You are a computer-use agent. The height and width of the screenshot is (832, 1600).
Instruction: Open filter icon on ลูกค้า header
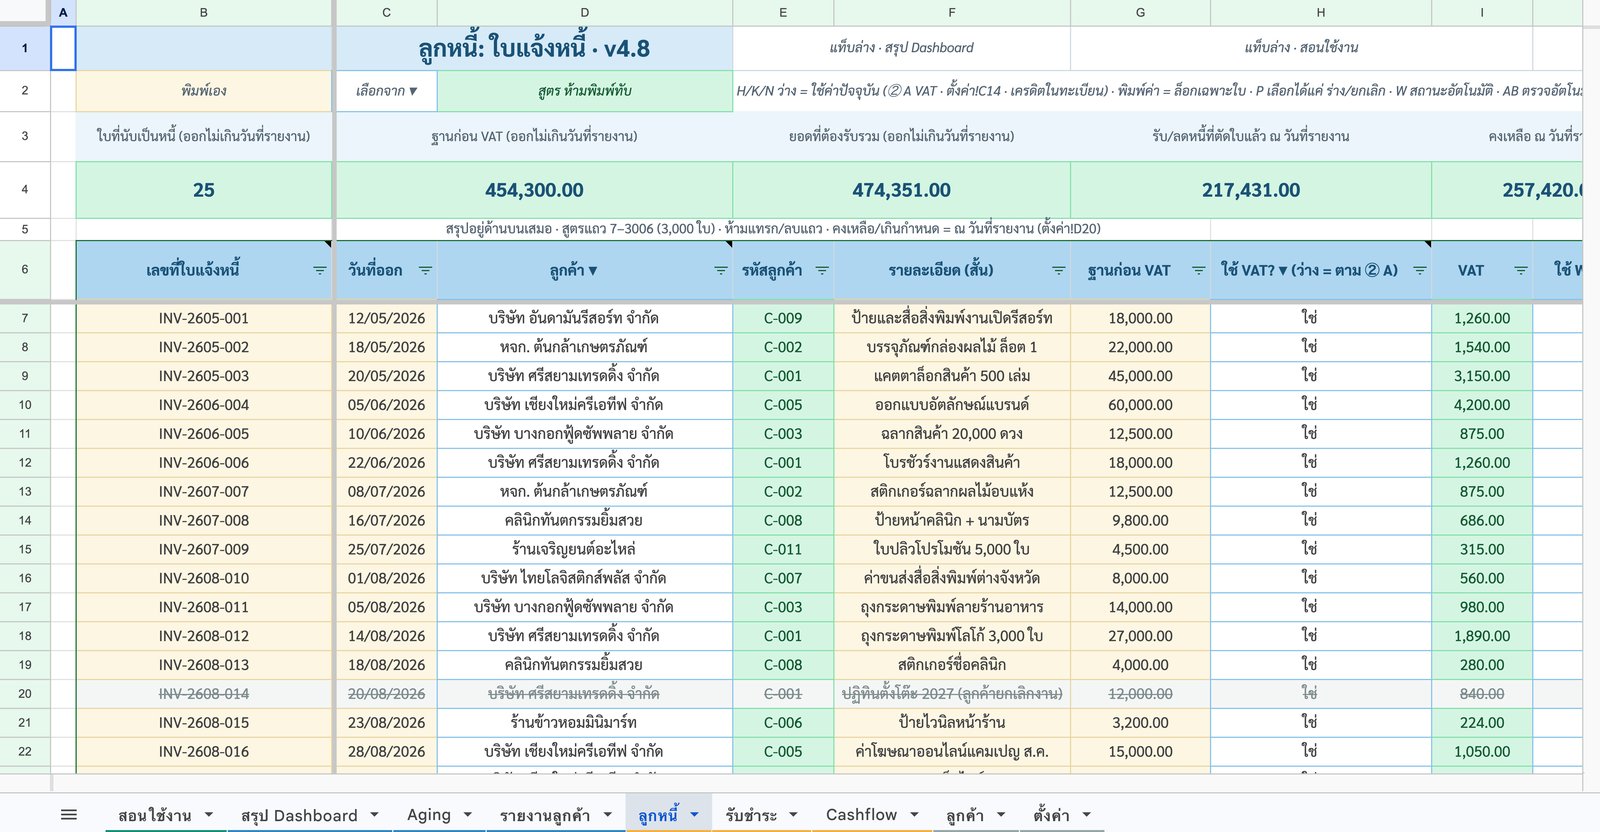point(721,270)
